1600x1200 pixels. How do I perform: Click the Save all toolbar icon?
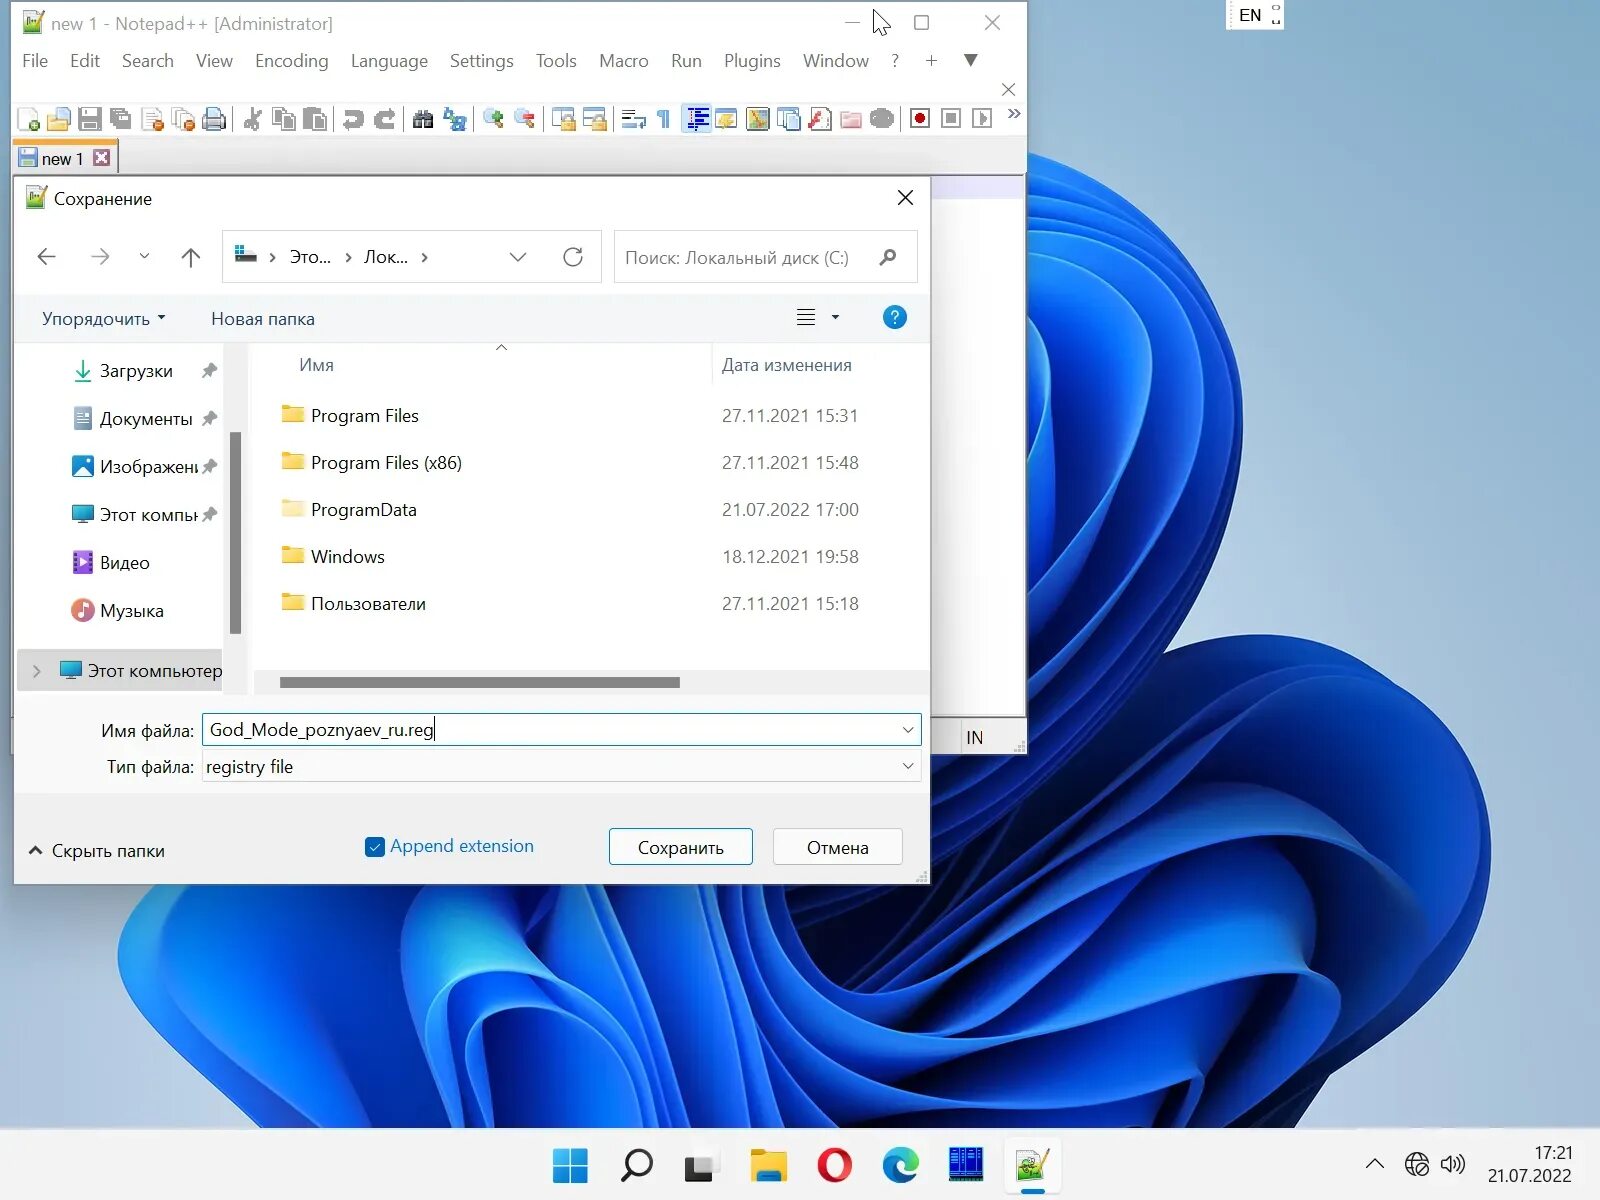[121, 120]
